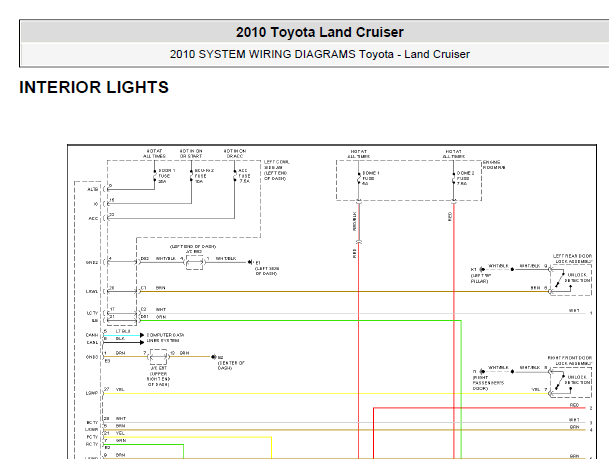Click 'HOT AT ALL TIMES' above DOME 1 fuse
Image resolution: width=609 pixels, height=459 pixels.
click(358, 154)
